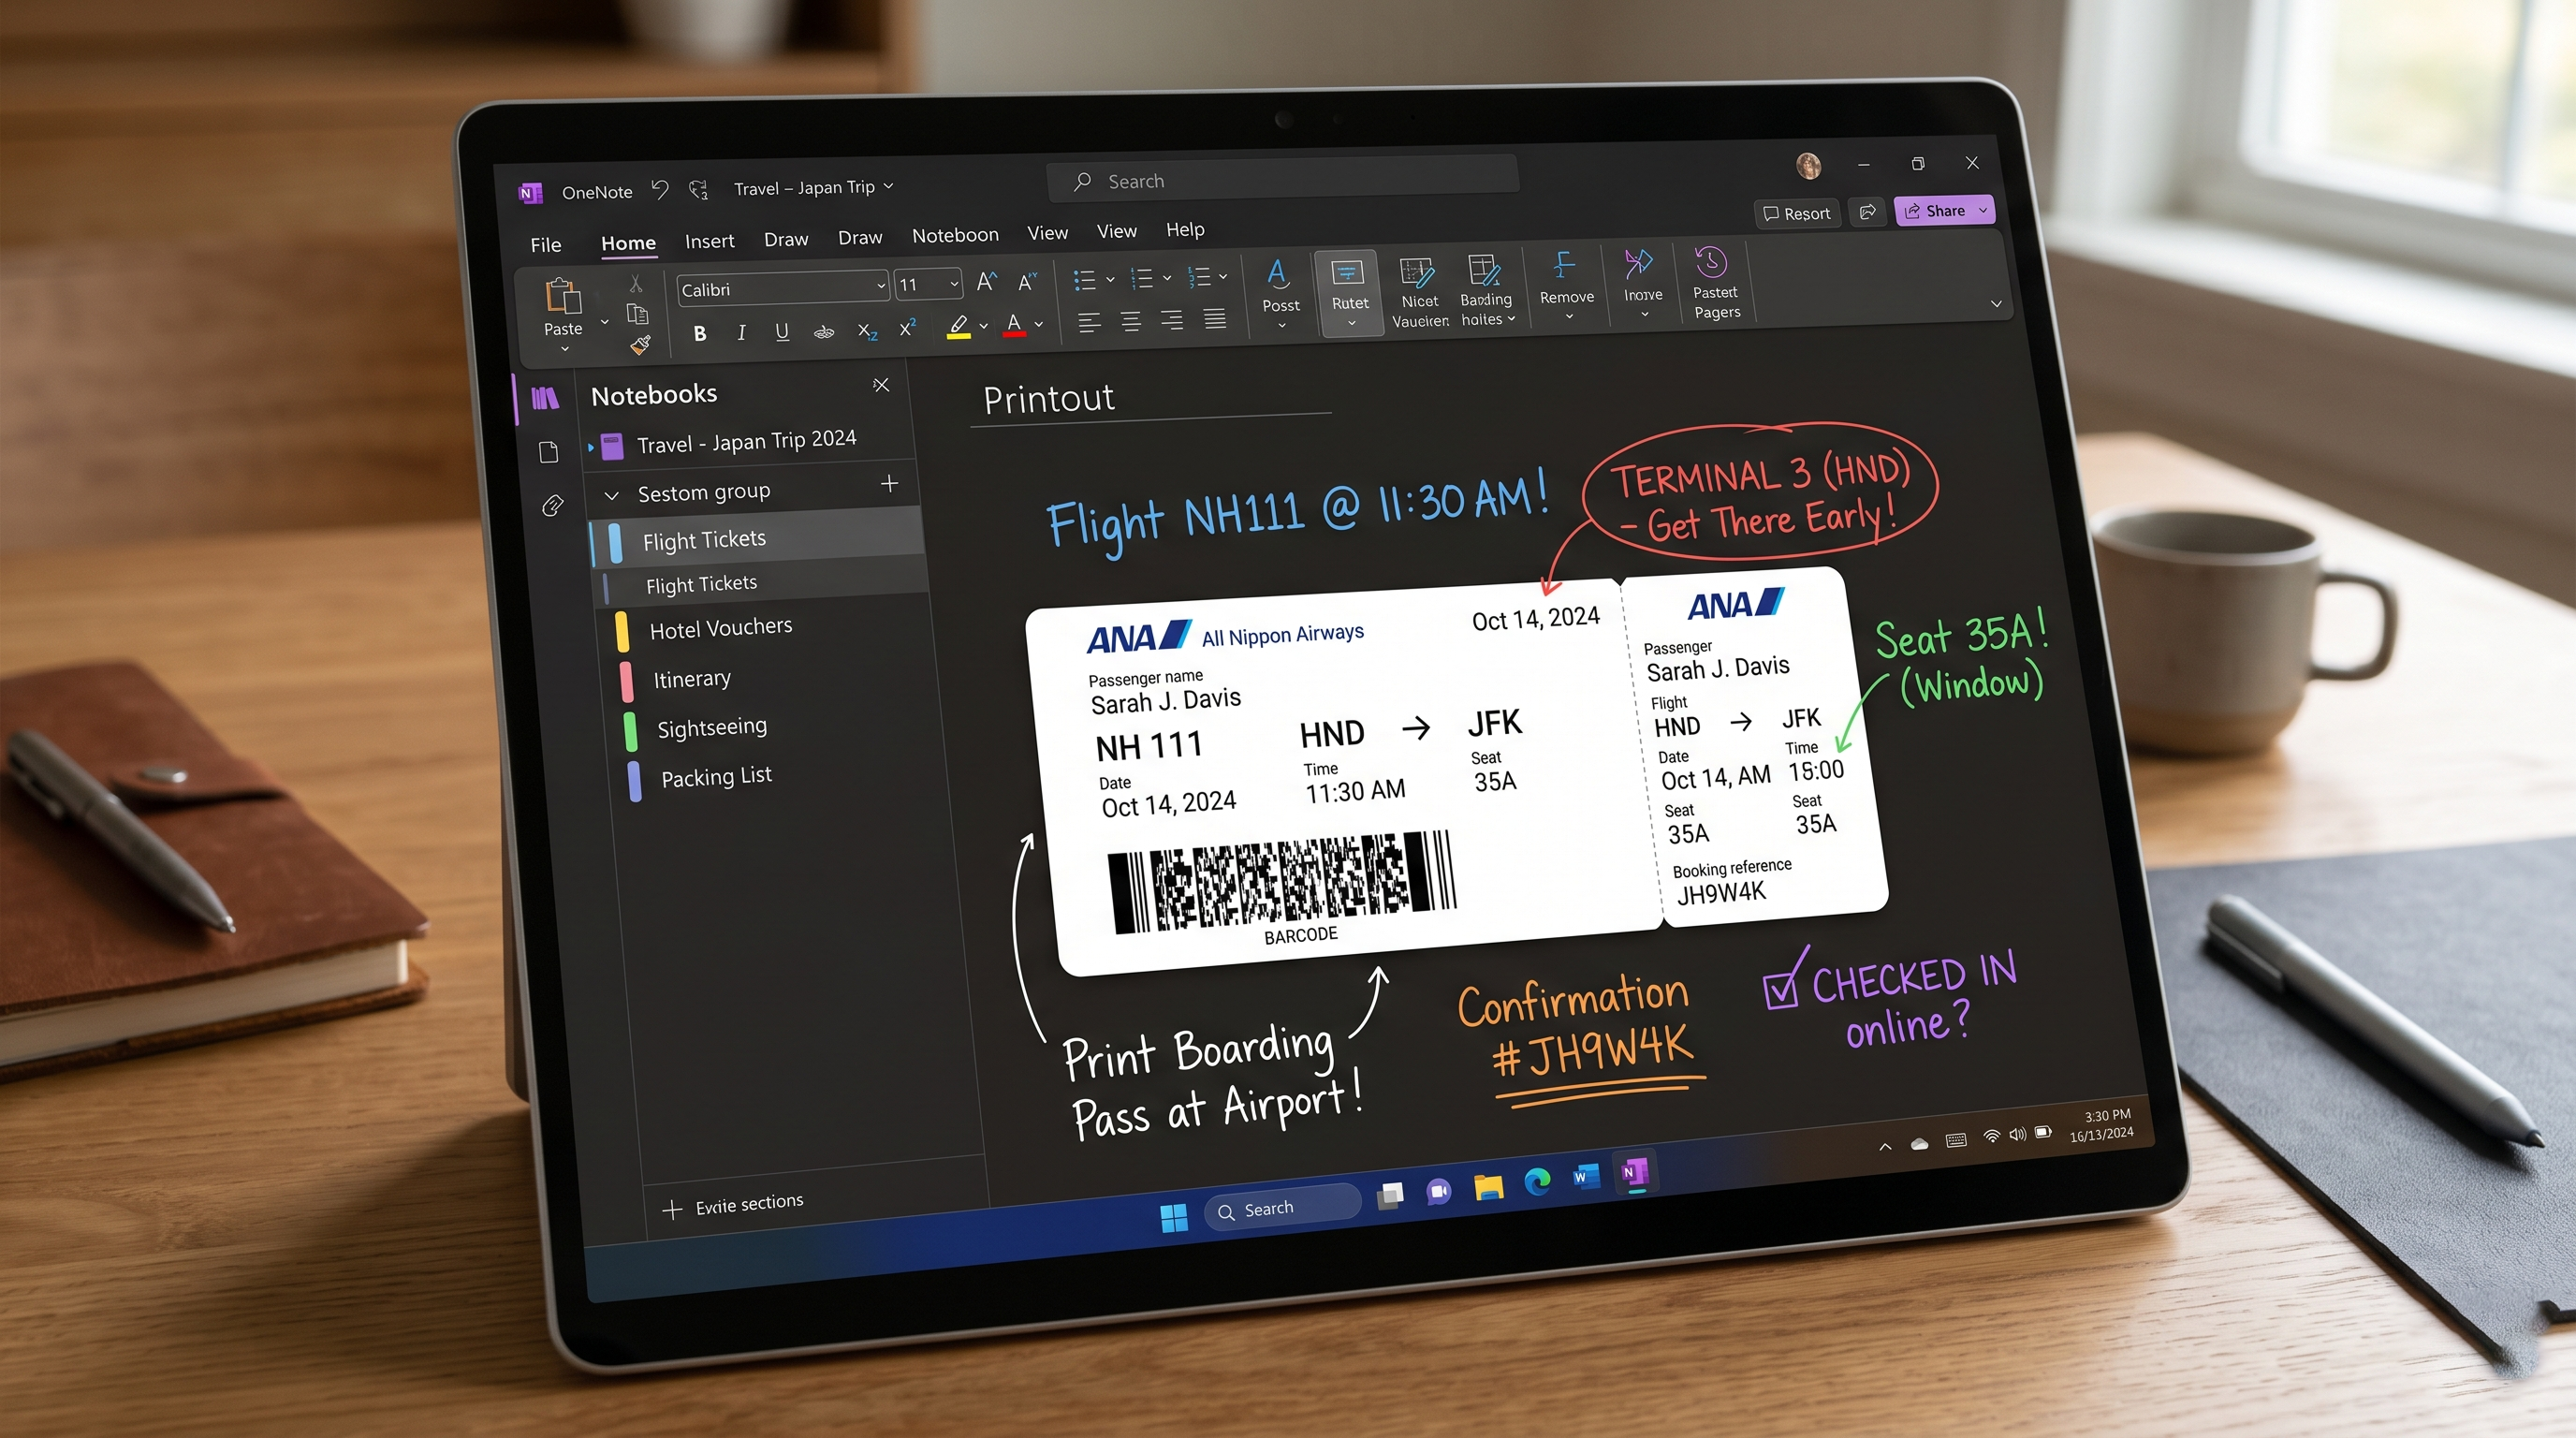The width and height of the screenshot is (2576, 1438).
Task: Undo the last action in title bar
Action: [x=660, y=189]
